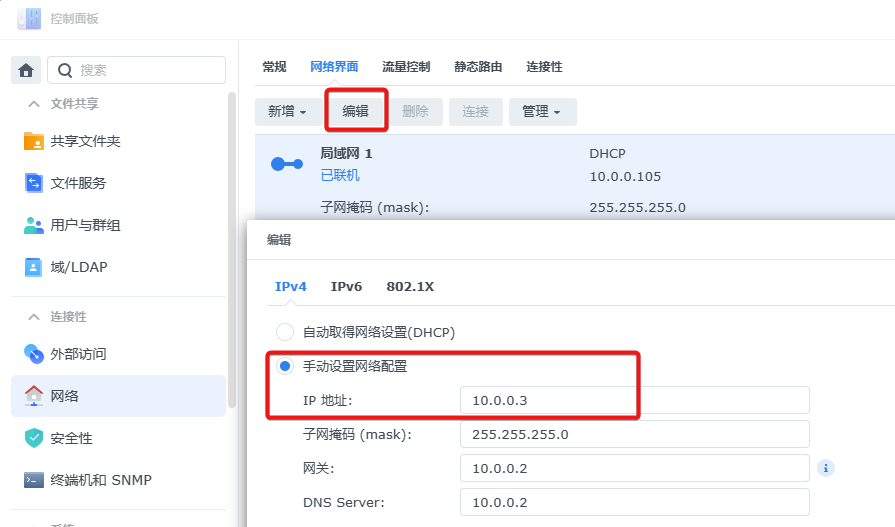Open the Domain/LDAP icon

point(34,267)
